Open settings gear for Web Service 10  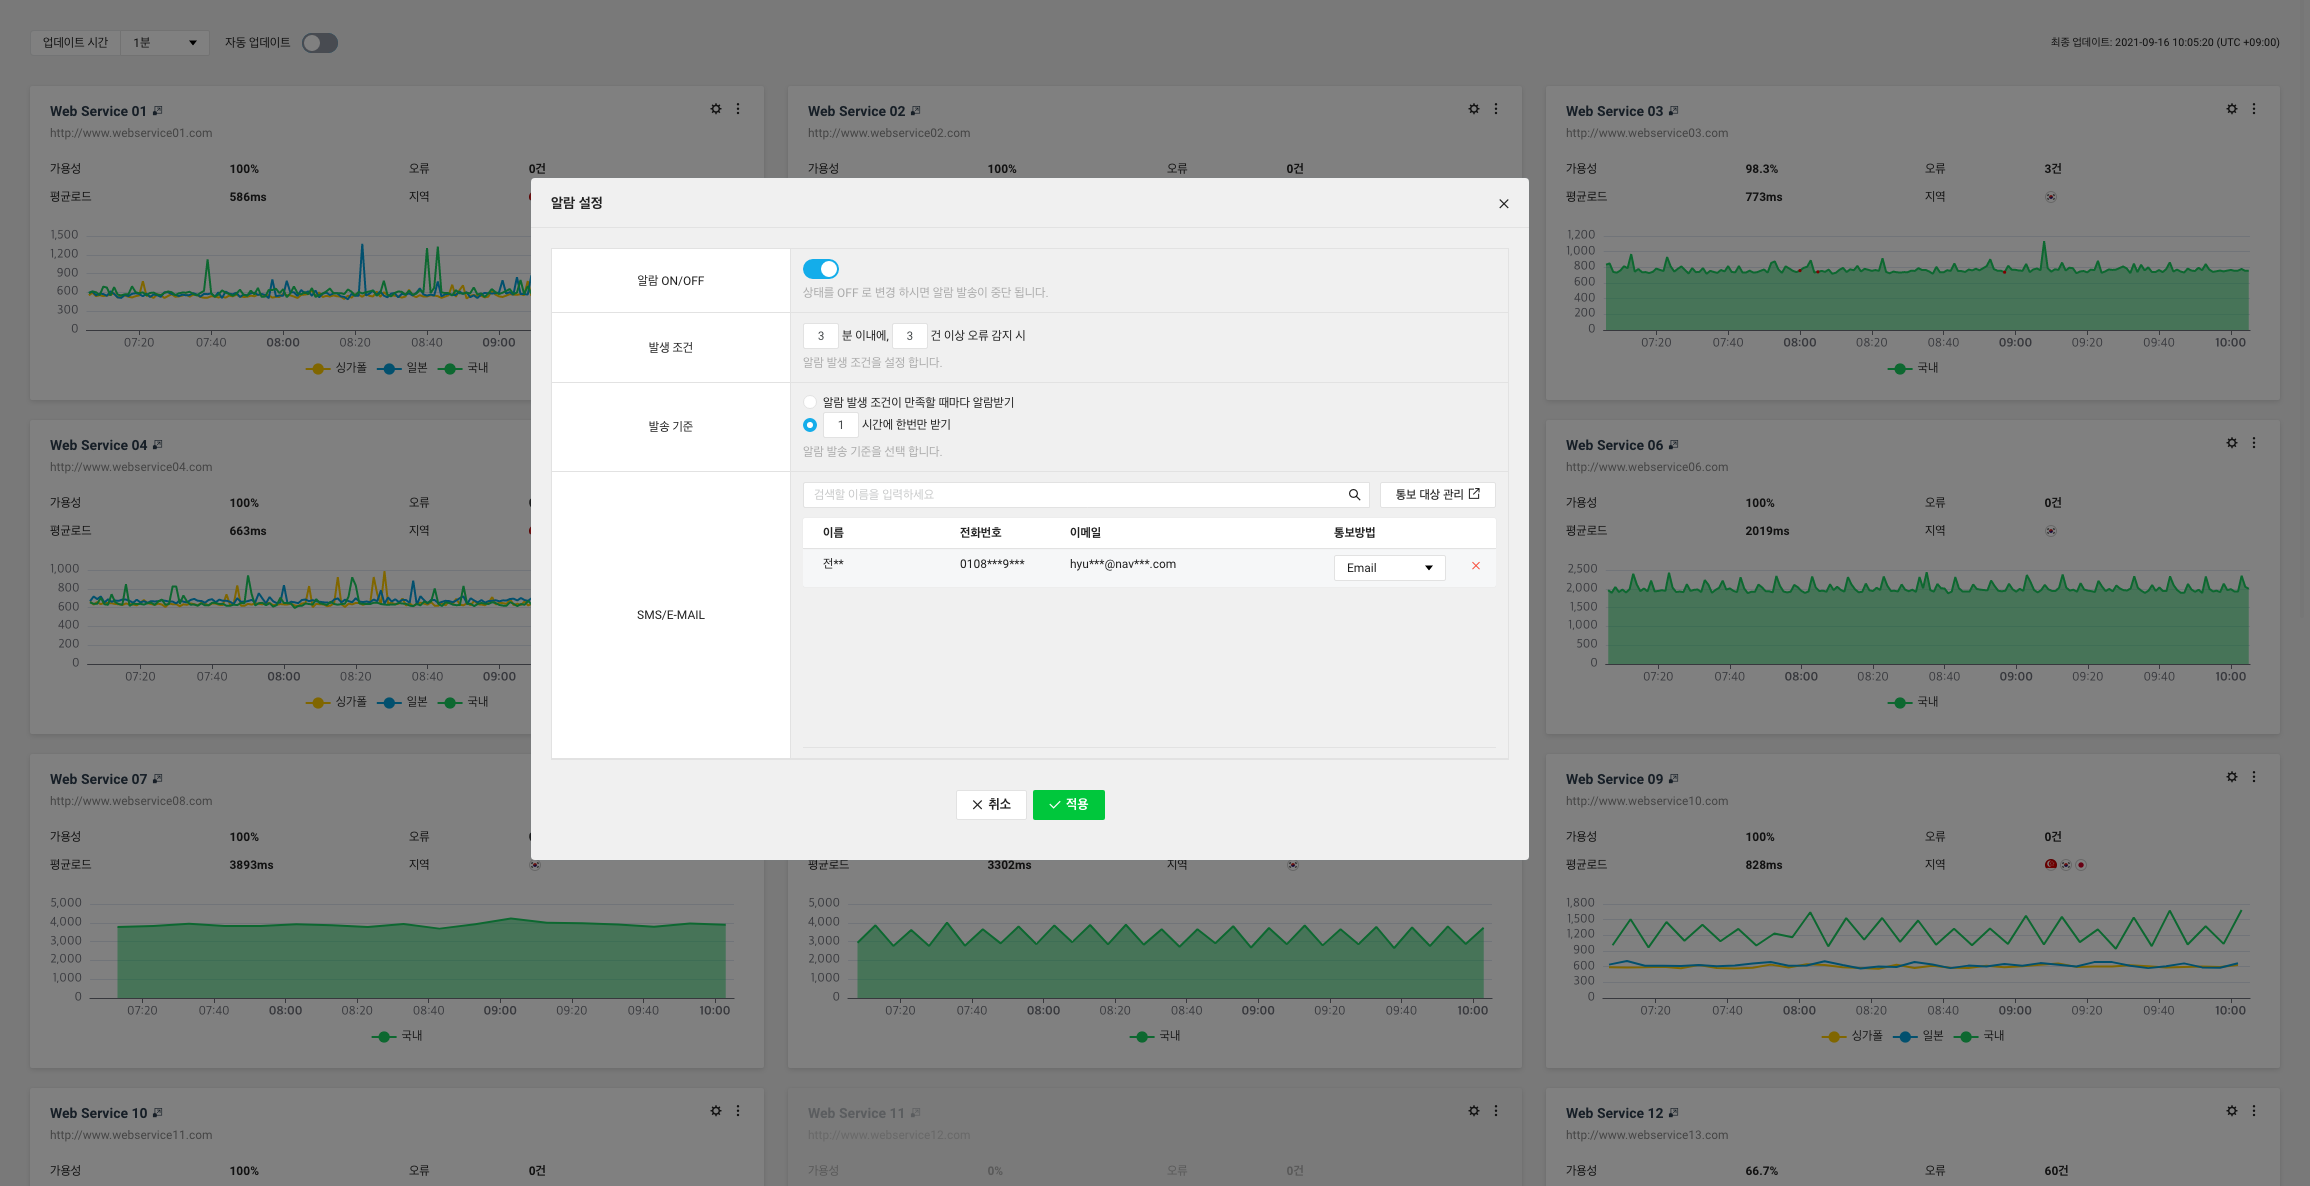click(x=716, y=1111)
